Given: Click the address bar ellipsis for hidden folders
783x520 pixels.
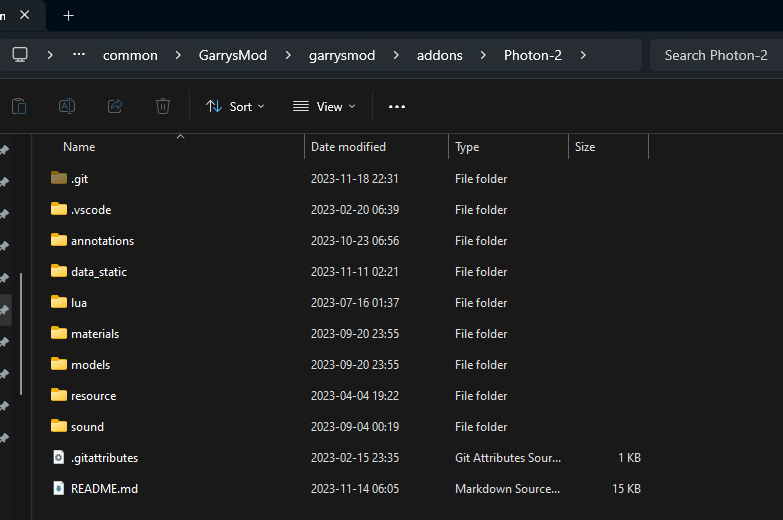Looking at the screenshot, I should click(79, 54).
